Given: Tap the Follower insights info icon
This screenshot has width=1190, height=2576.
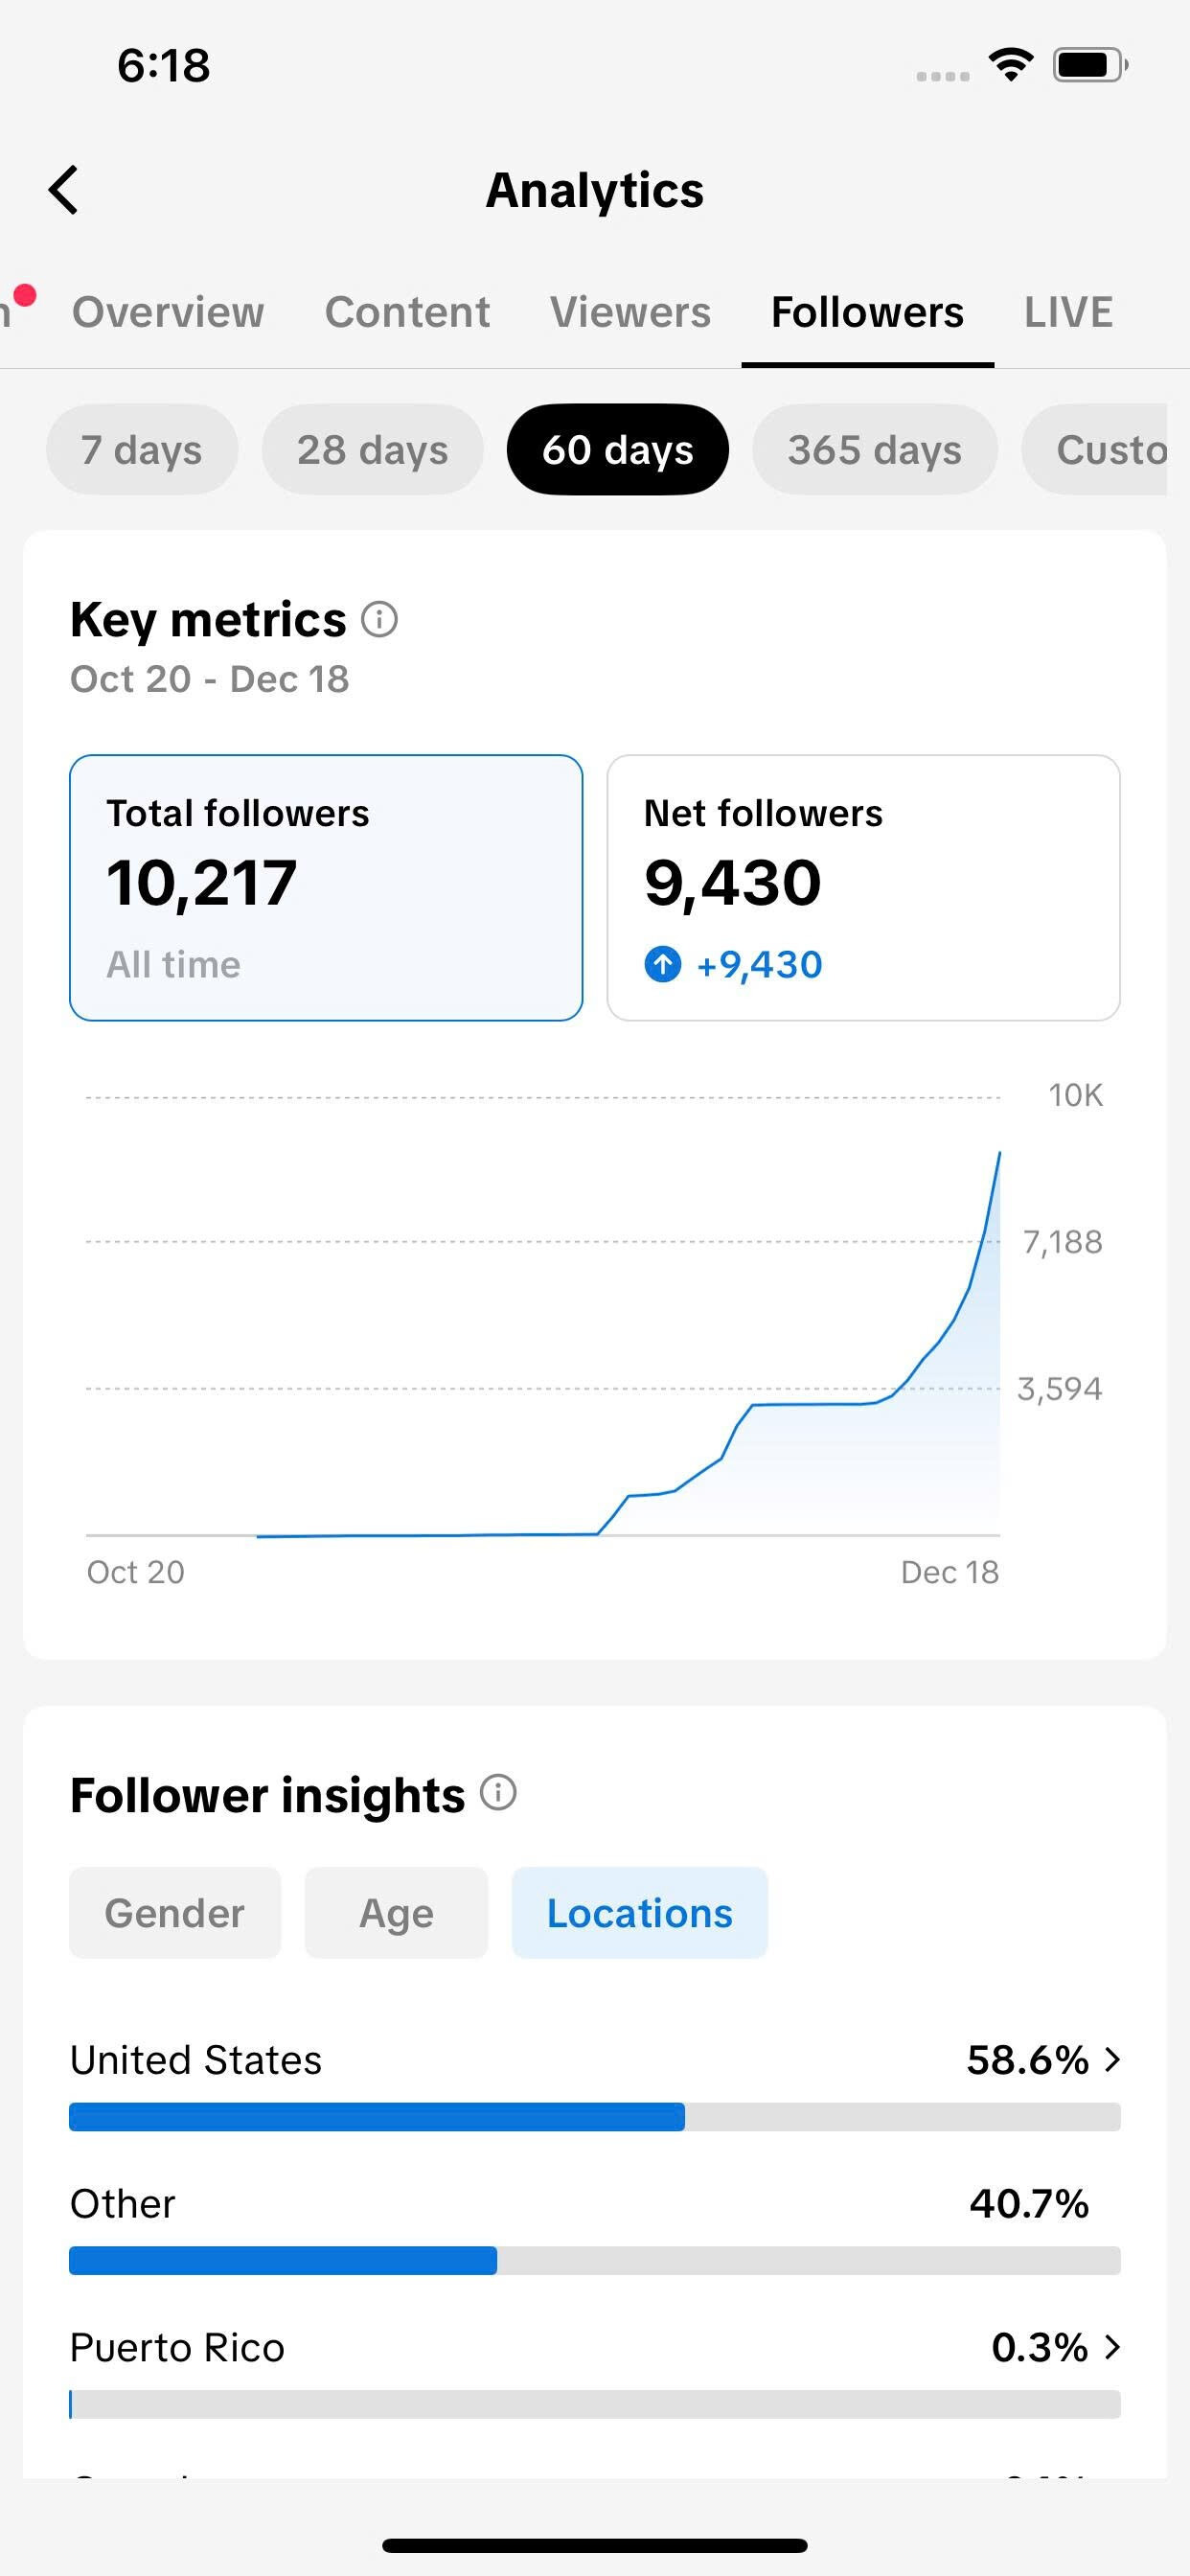Looking at the screenshot, I should click(498, 1793).
